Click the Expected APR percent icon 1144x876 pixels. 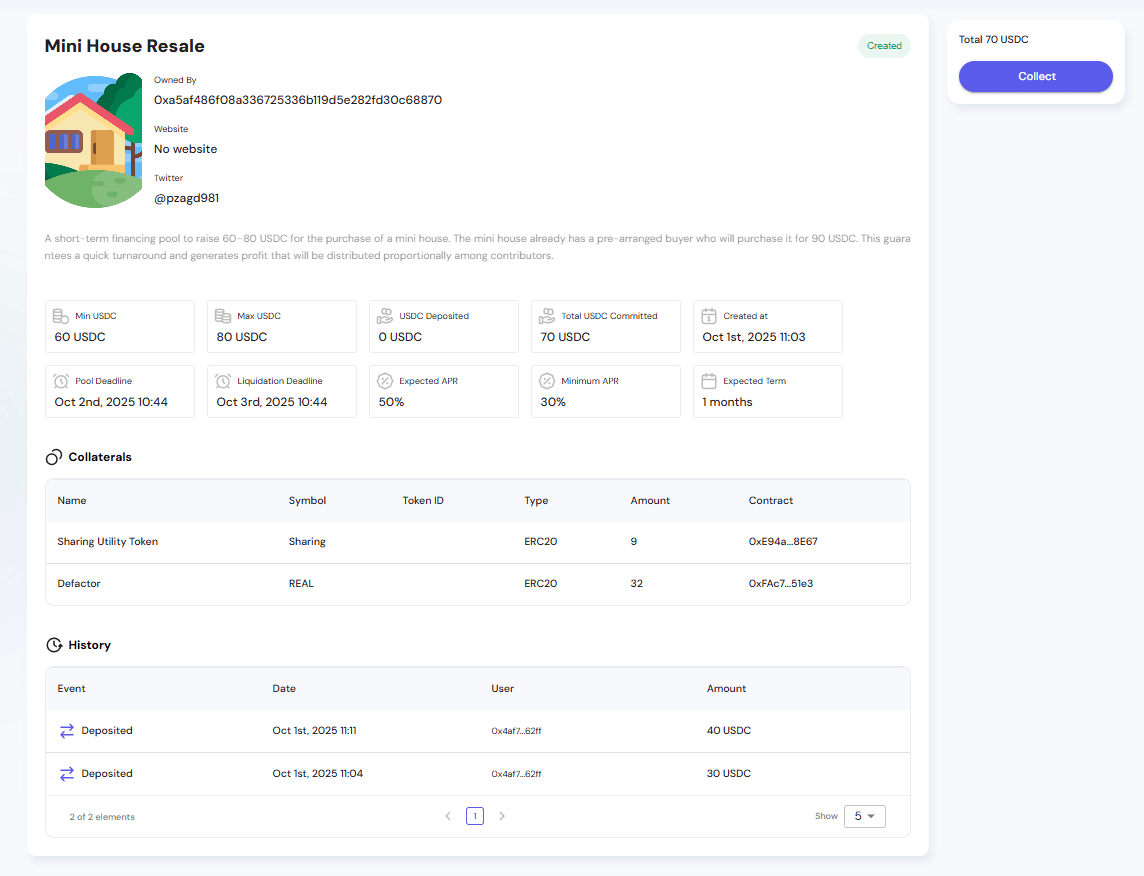[385, 381]
